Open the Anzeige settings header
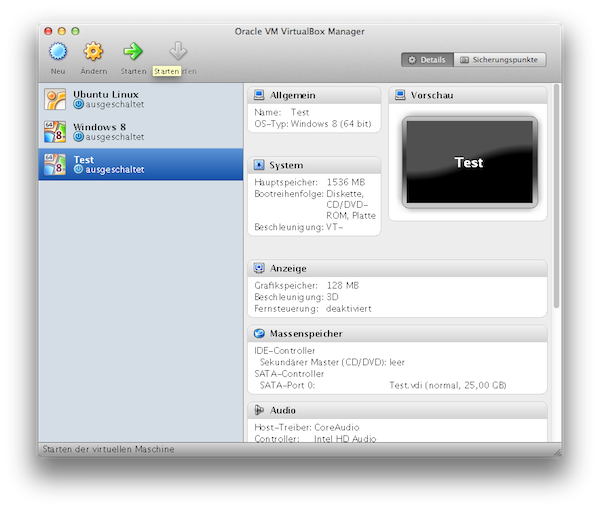The width and height of the screenshot is (600, 510). coord(397,269)
